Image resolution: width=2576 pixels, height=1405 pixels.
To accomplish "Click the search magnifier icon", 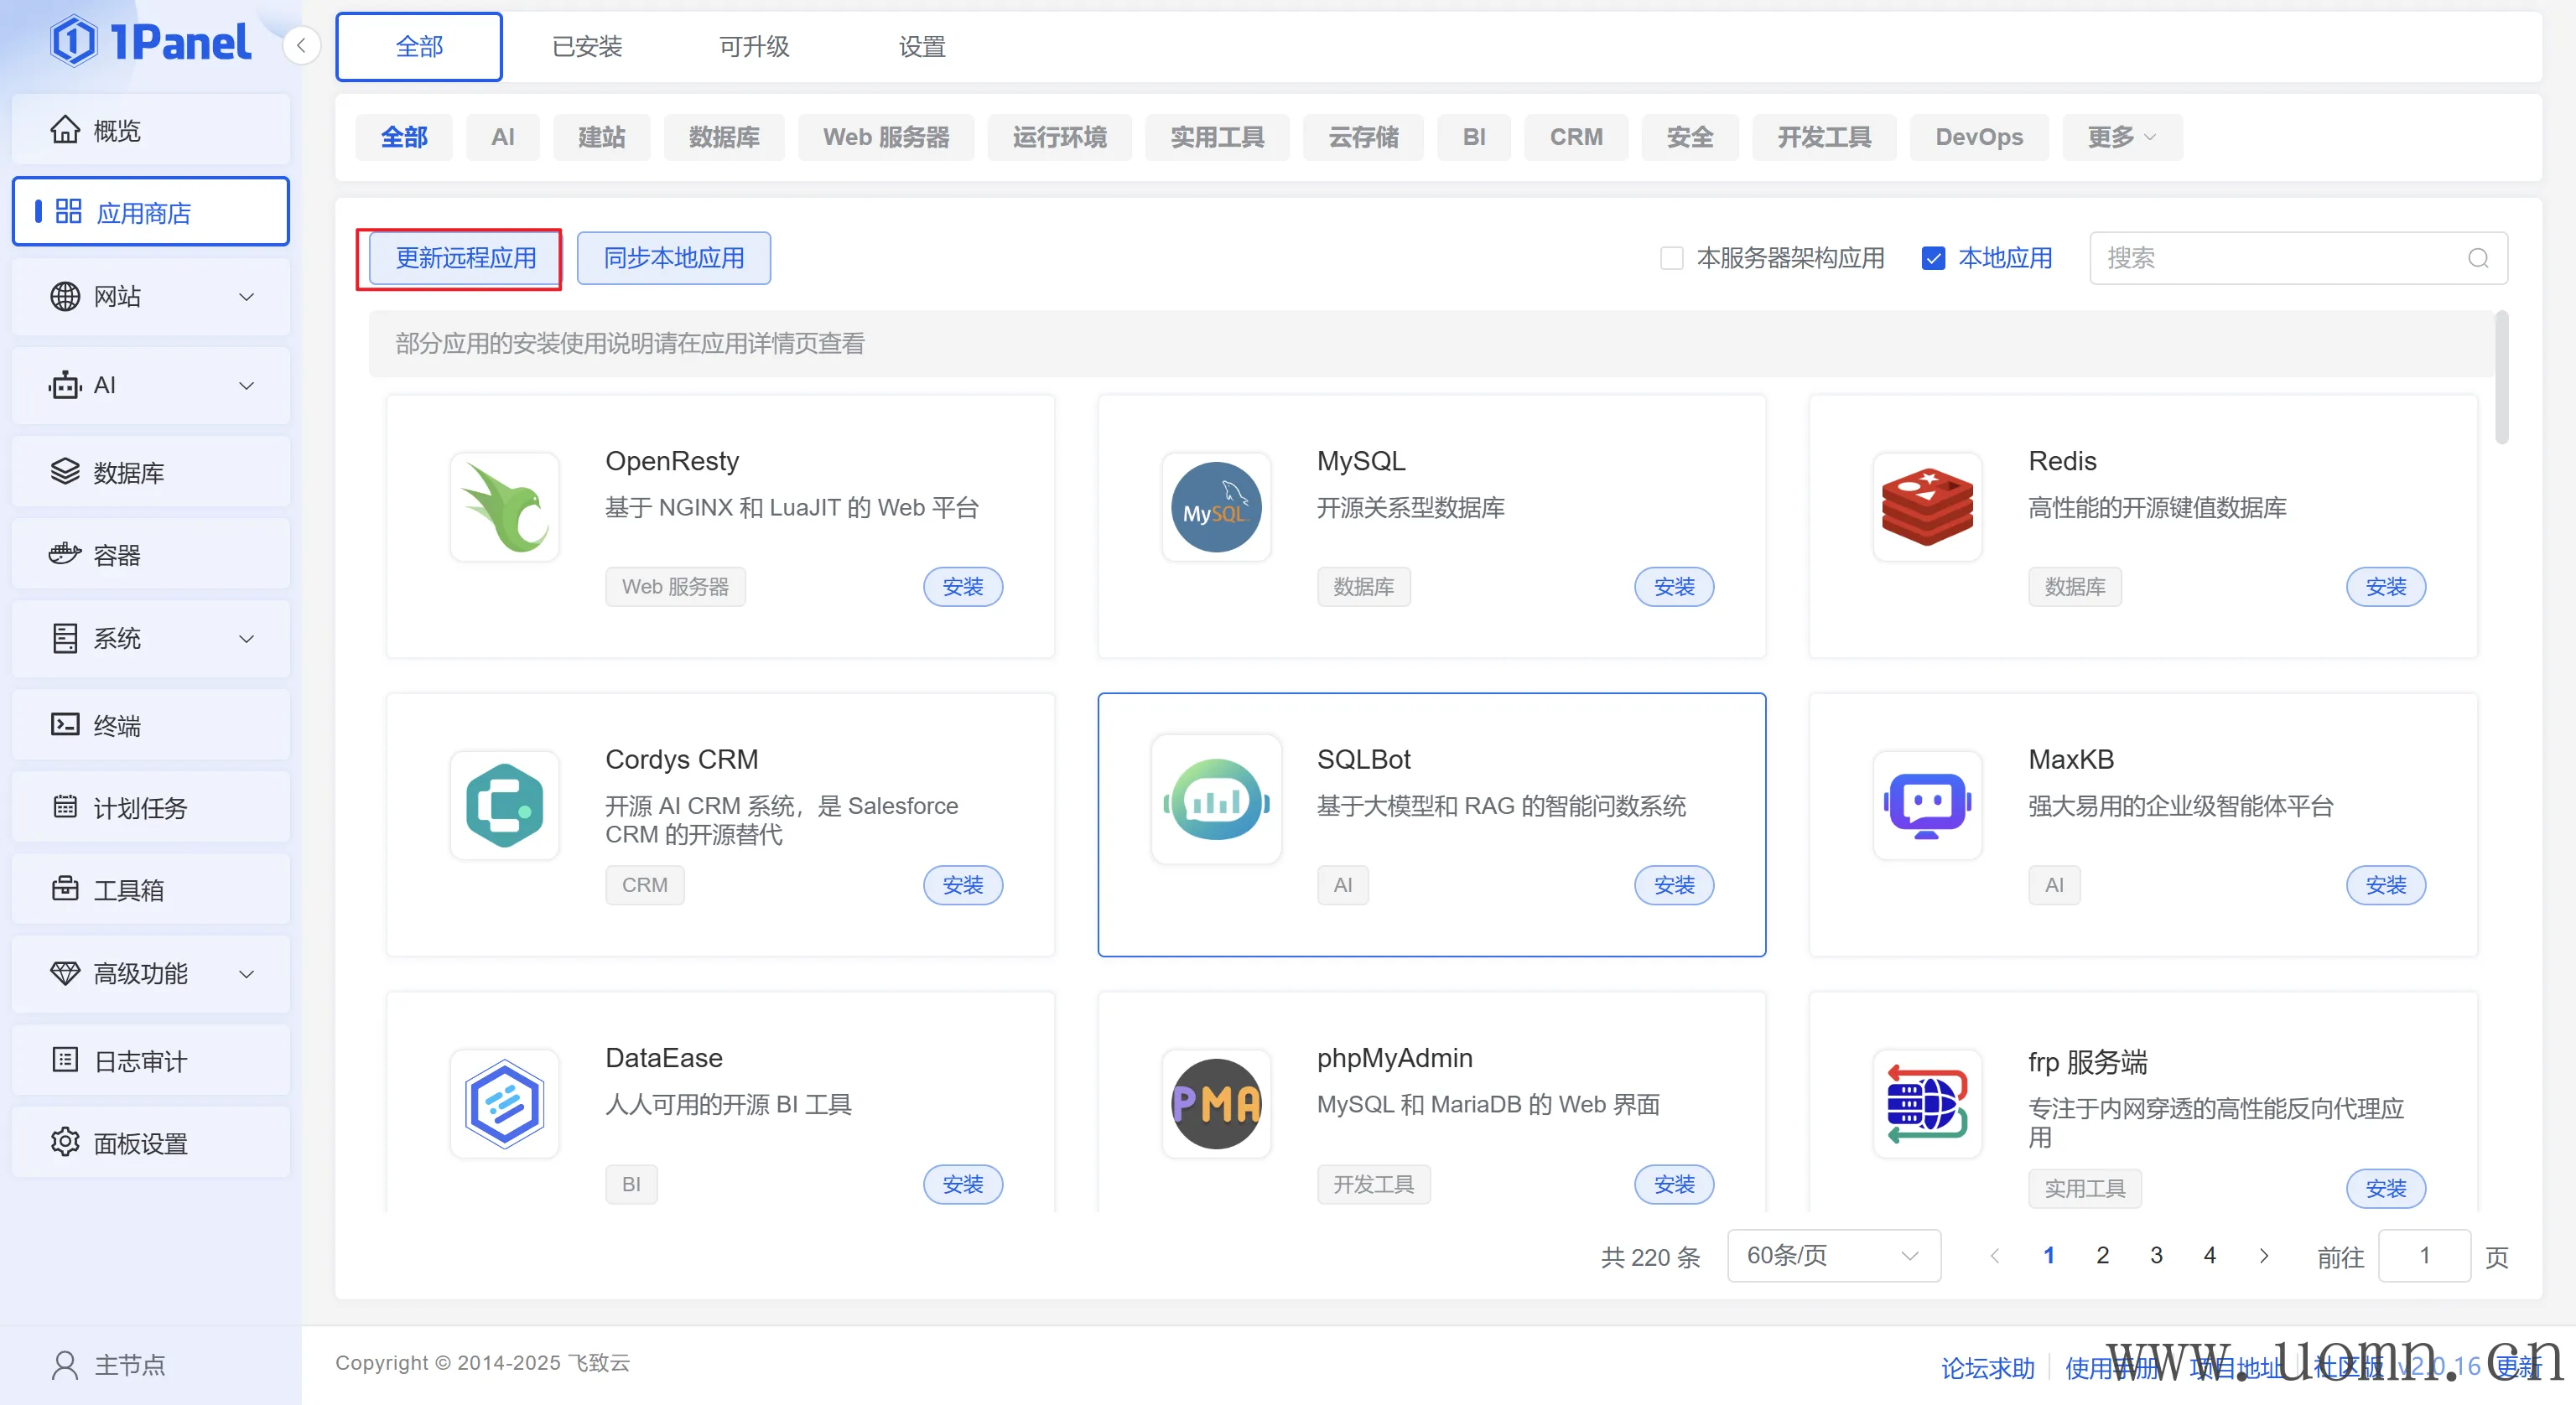I will click(2477, 258).
